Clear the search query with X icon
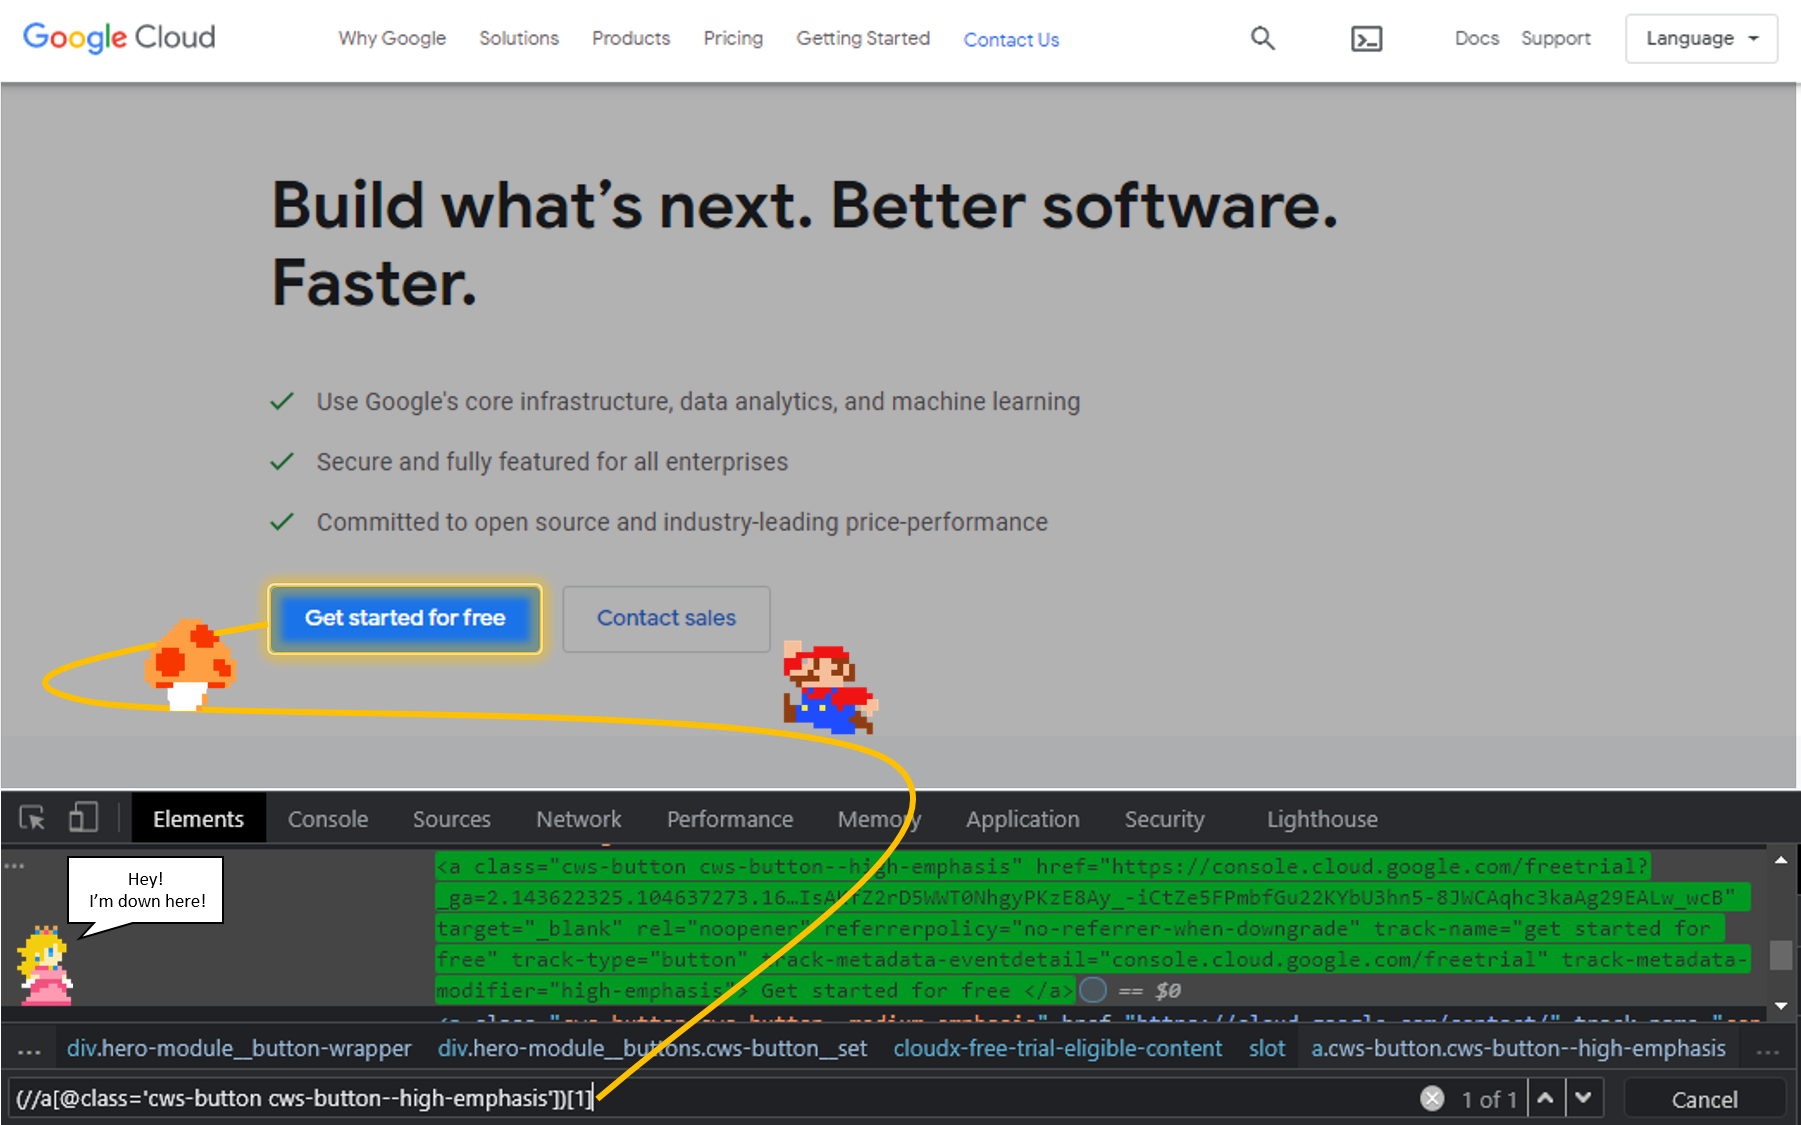The image size is (1801, 1125). click(x=1432, y=1098)
